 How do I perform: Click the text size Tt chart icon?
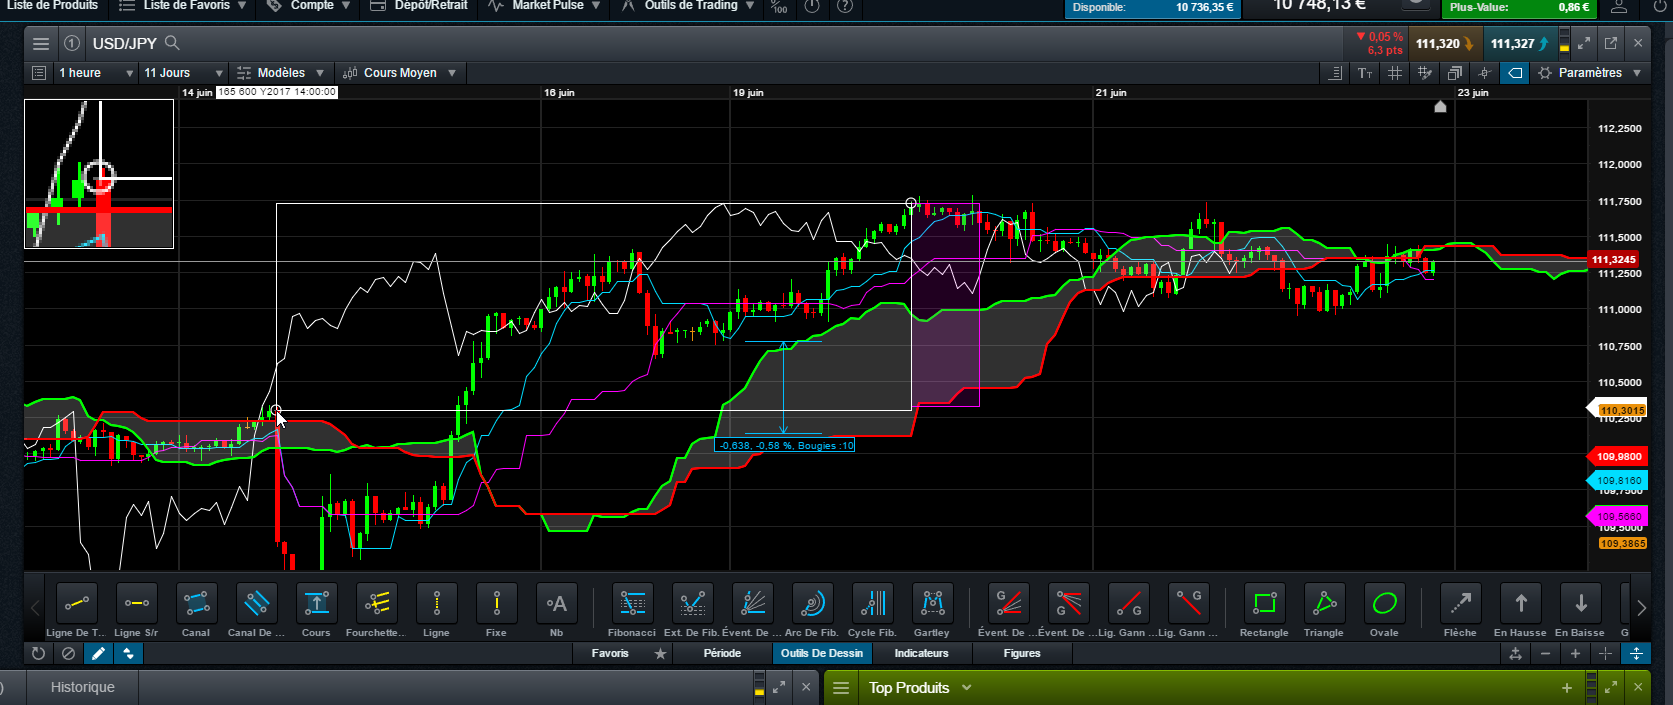1365,73
